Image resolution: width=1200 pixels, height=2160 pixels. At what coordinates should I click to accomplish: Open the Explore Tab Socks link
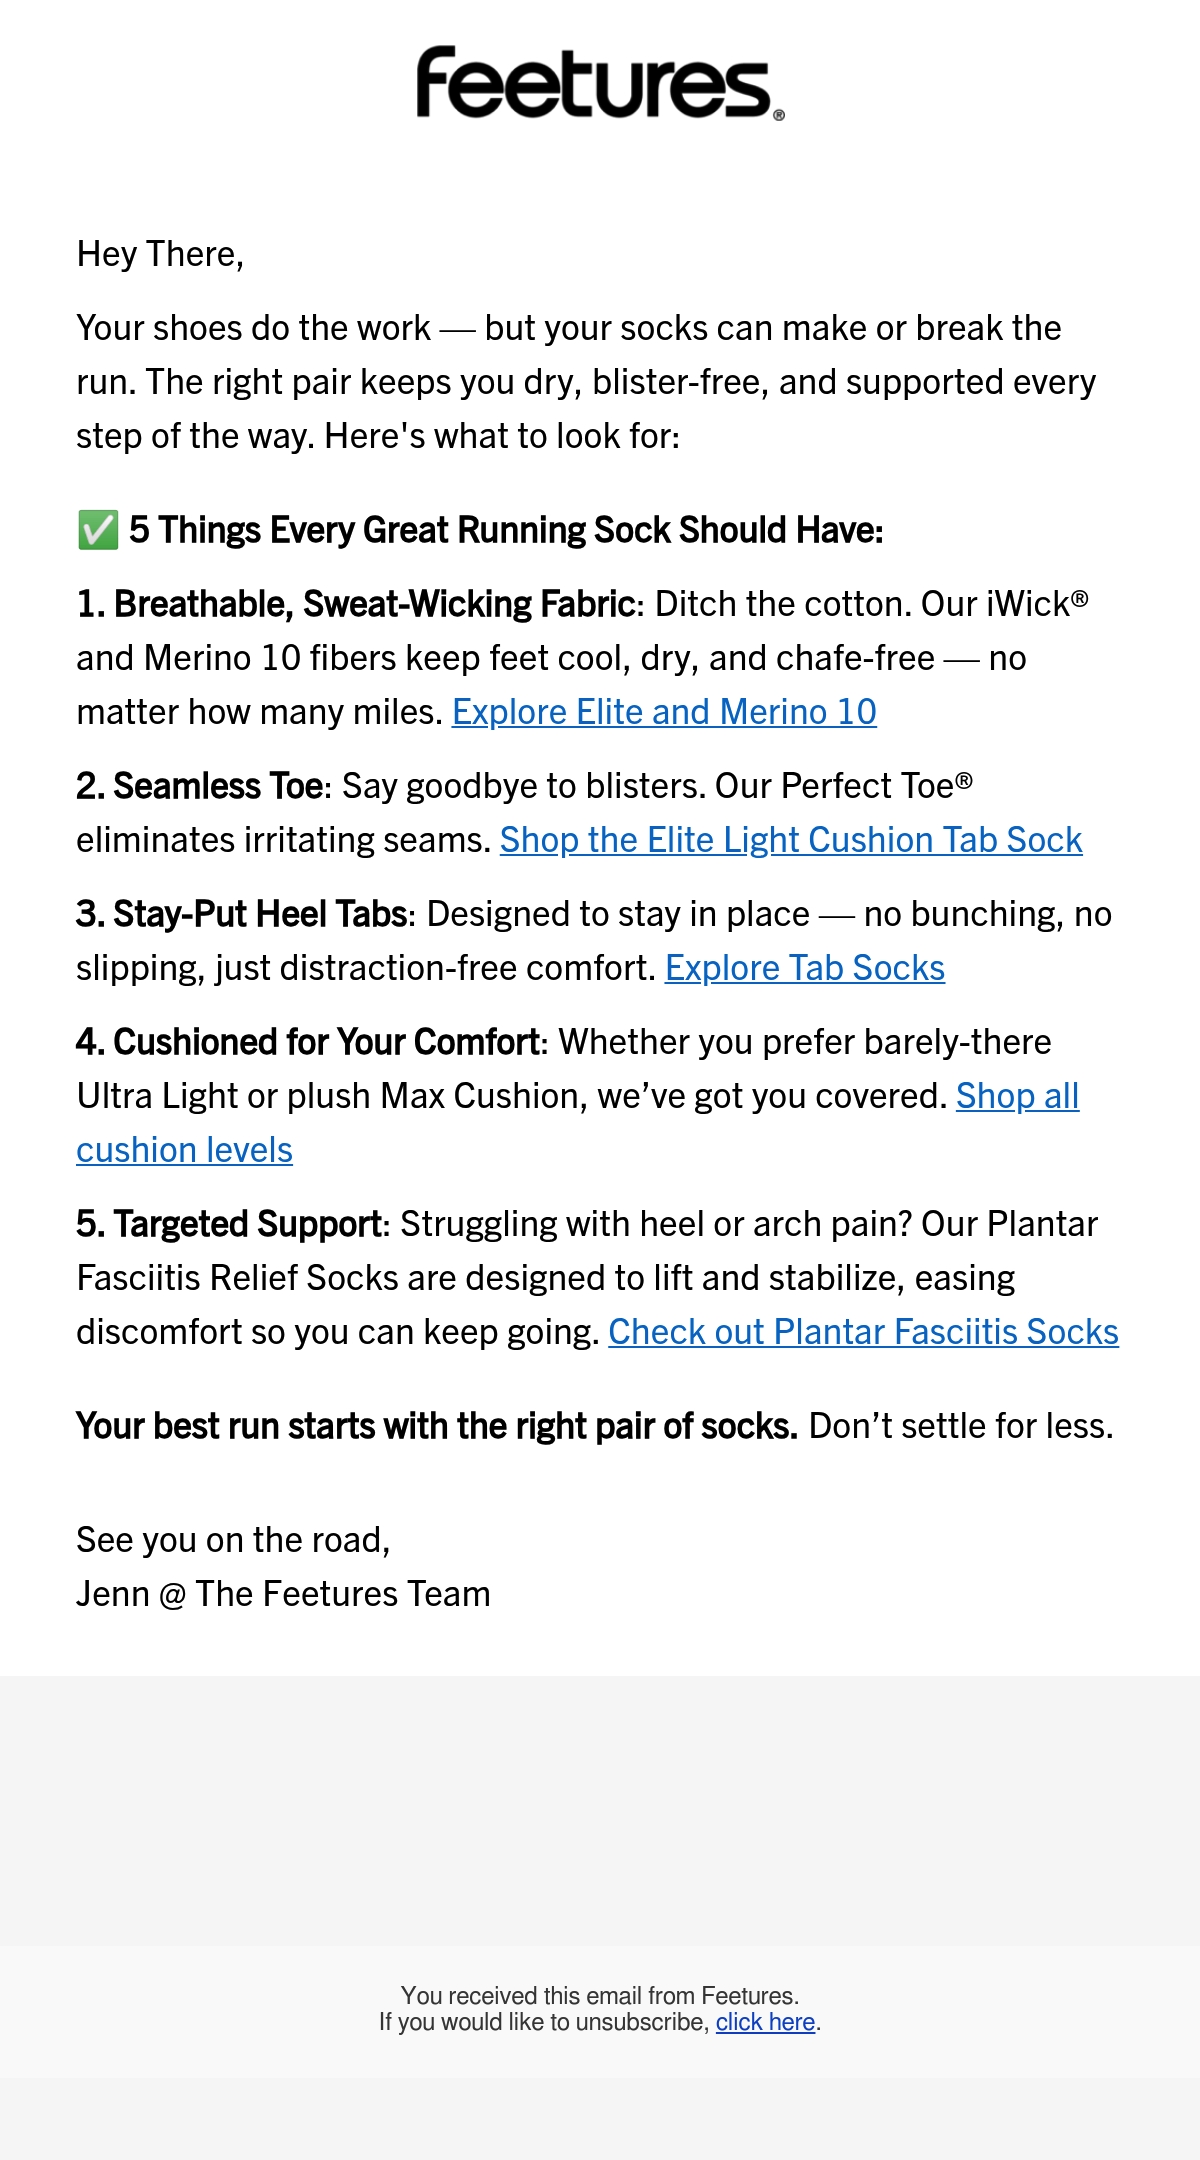[805, 968]
